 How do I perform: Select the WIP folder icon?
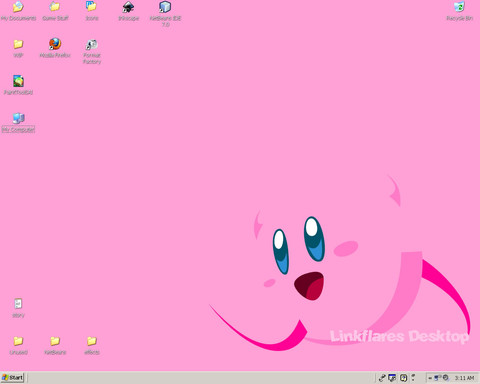[x=18, y=48]
